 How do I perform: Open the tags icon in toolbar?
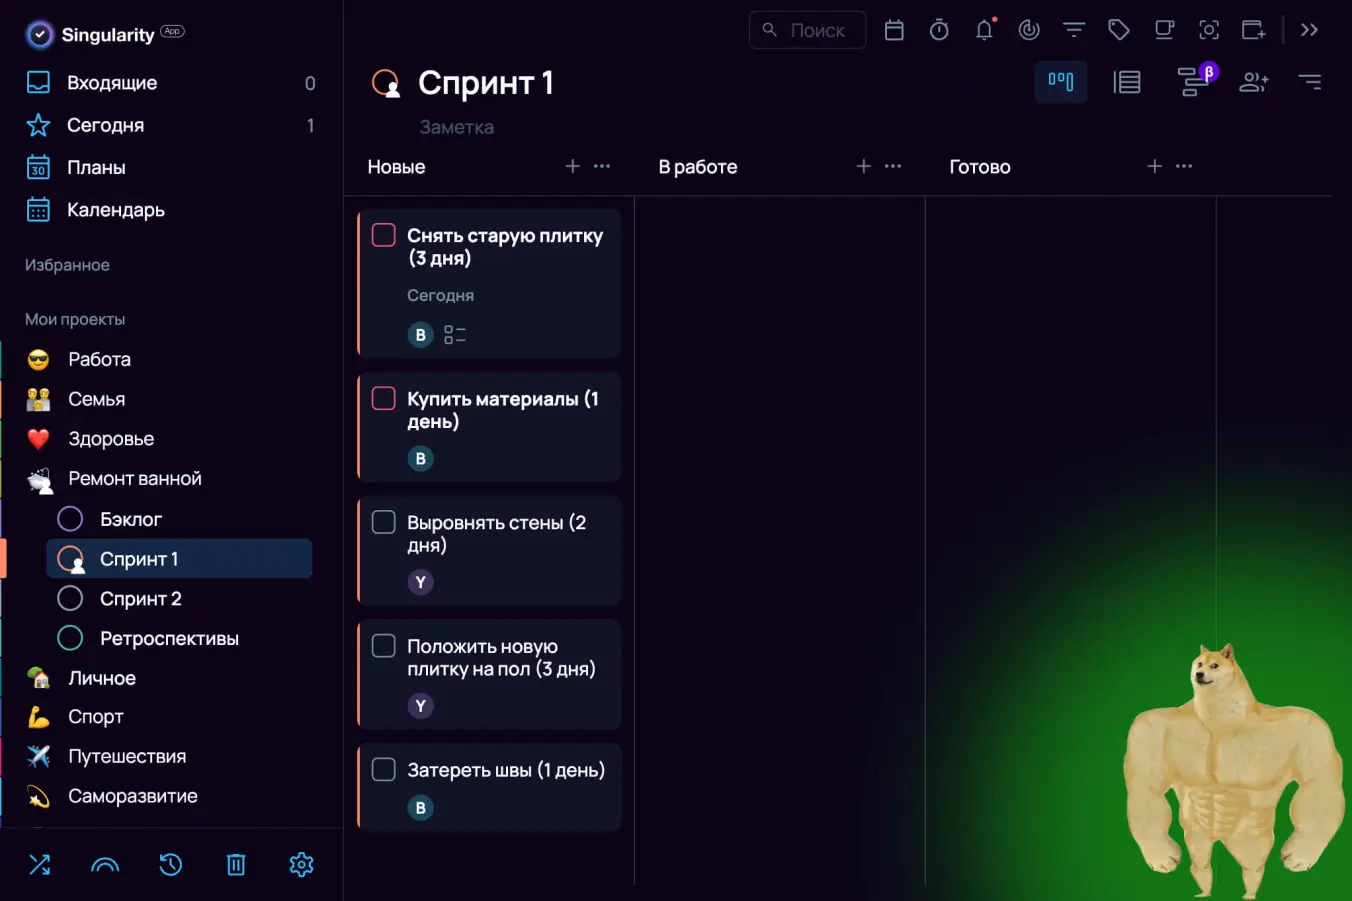[x=1119, y=31]
